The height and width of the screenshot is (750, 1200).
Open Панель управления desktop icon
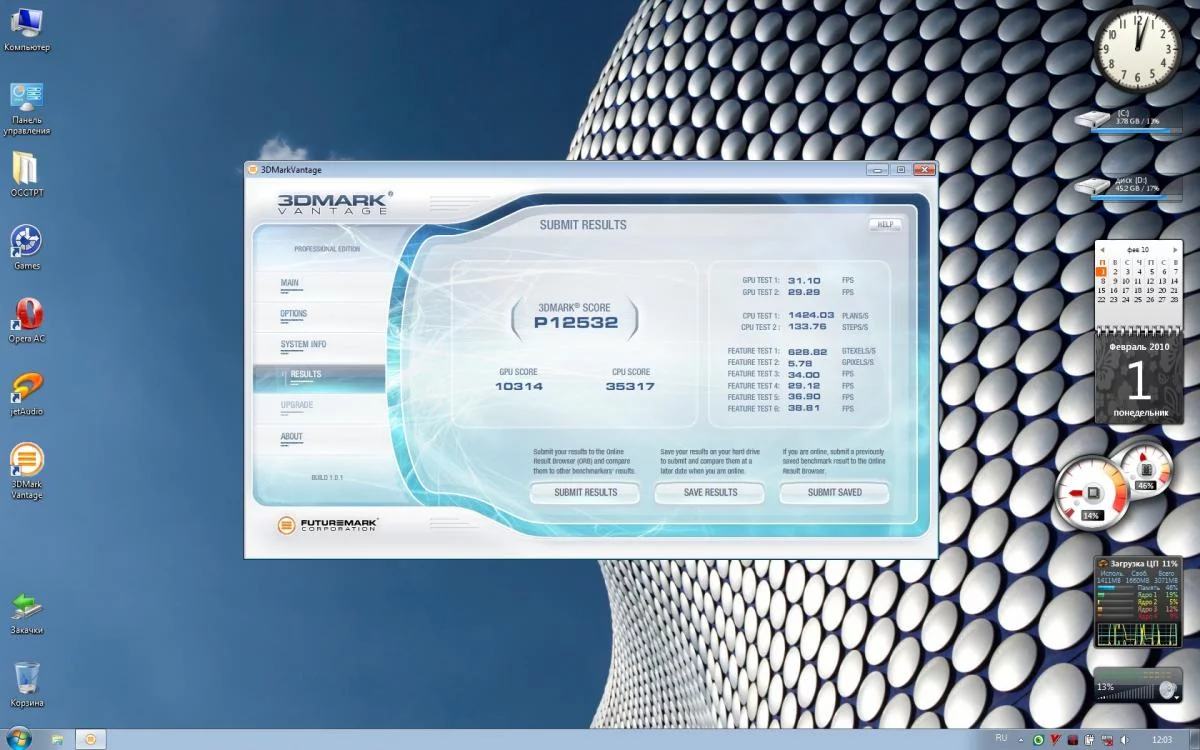point(26,108)
